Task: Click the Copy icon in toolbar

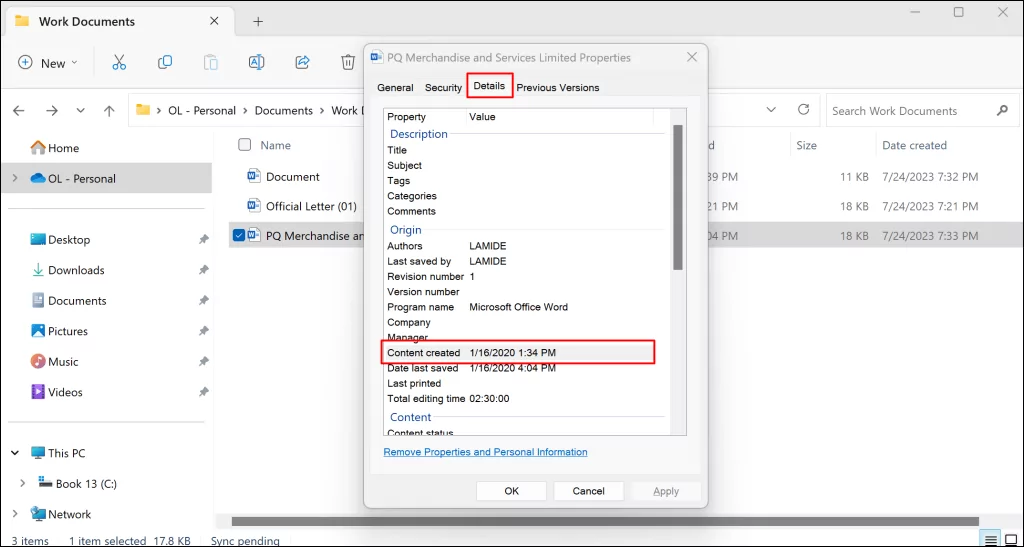Action: pos(165,62)
